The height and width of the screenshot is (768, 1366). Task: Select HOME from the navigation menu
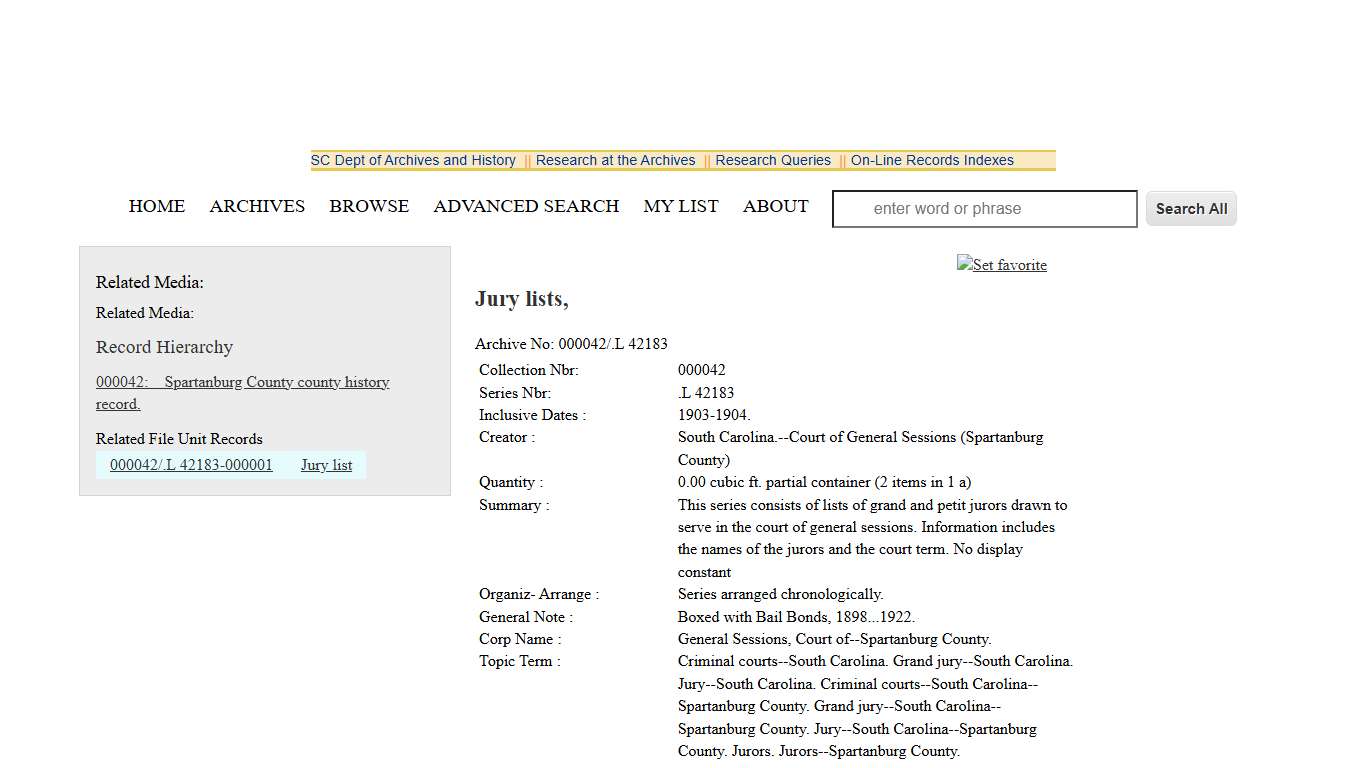[x=156, y=206]
